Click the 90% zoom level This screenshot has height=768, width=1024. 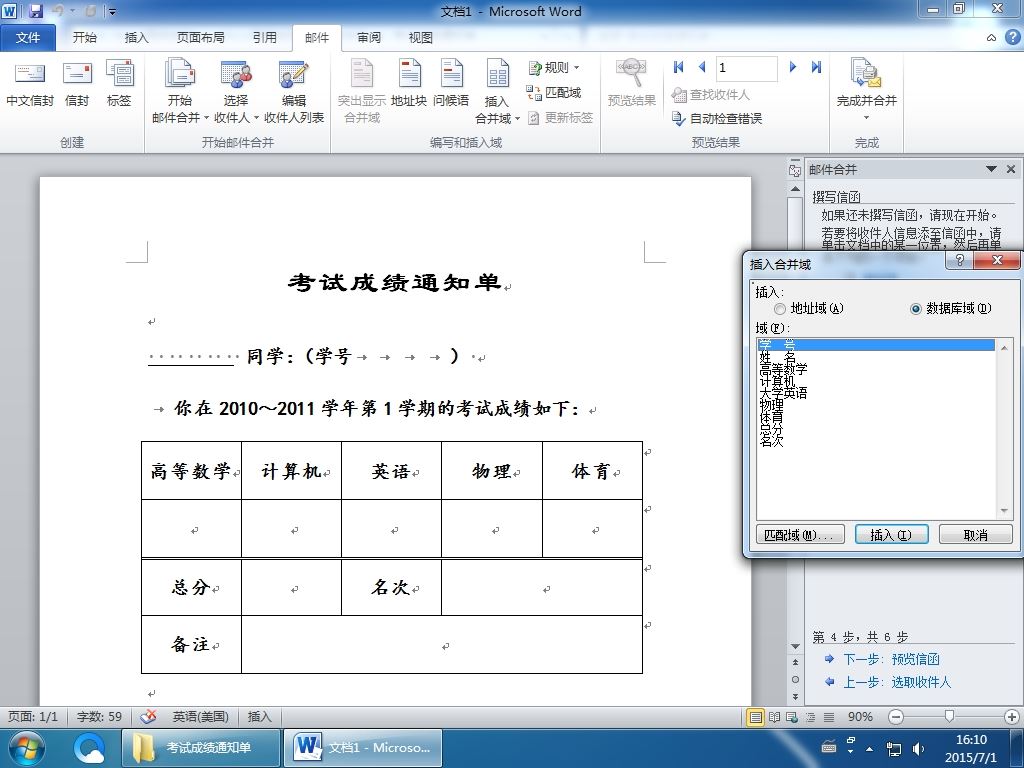859,717
